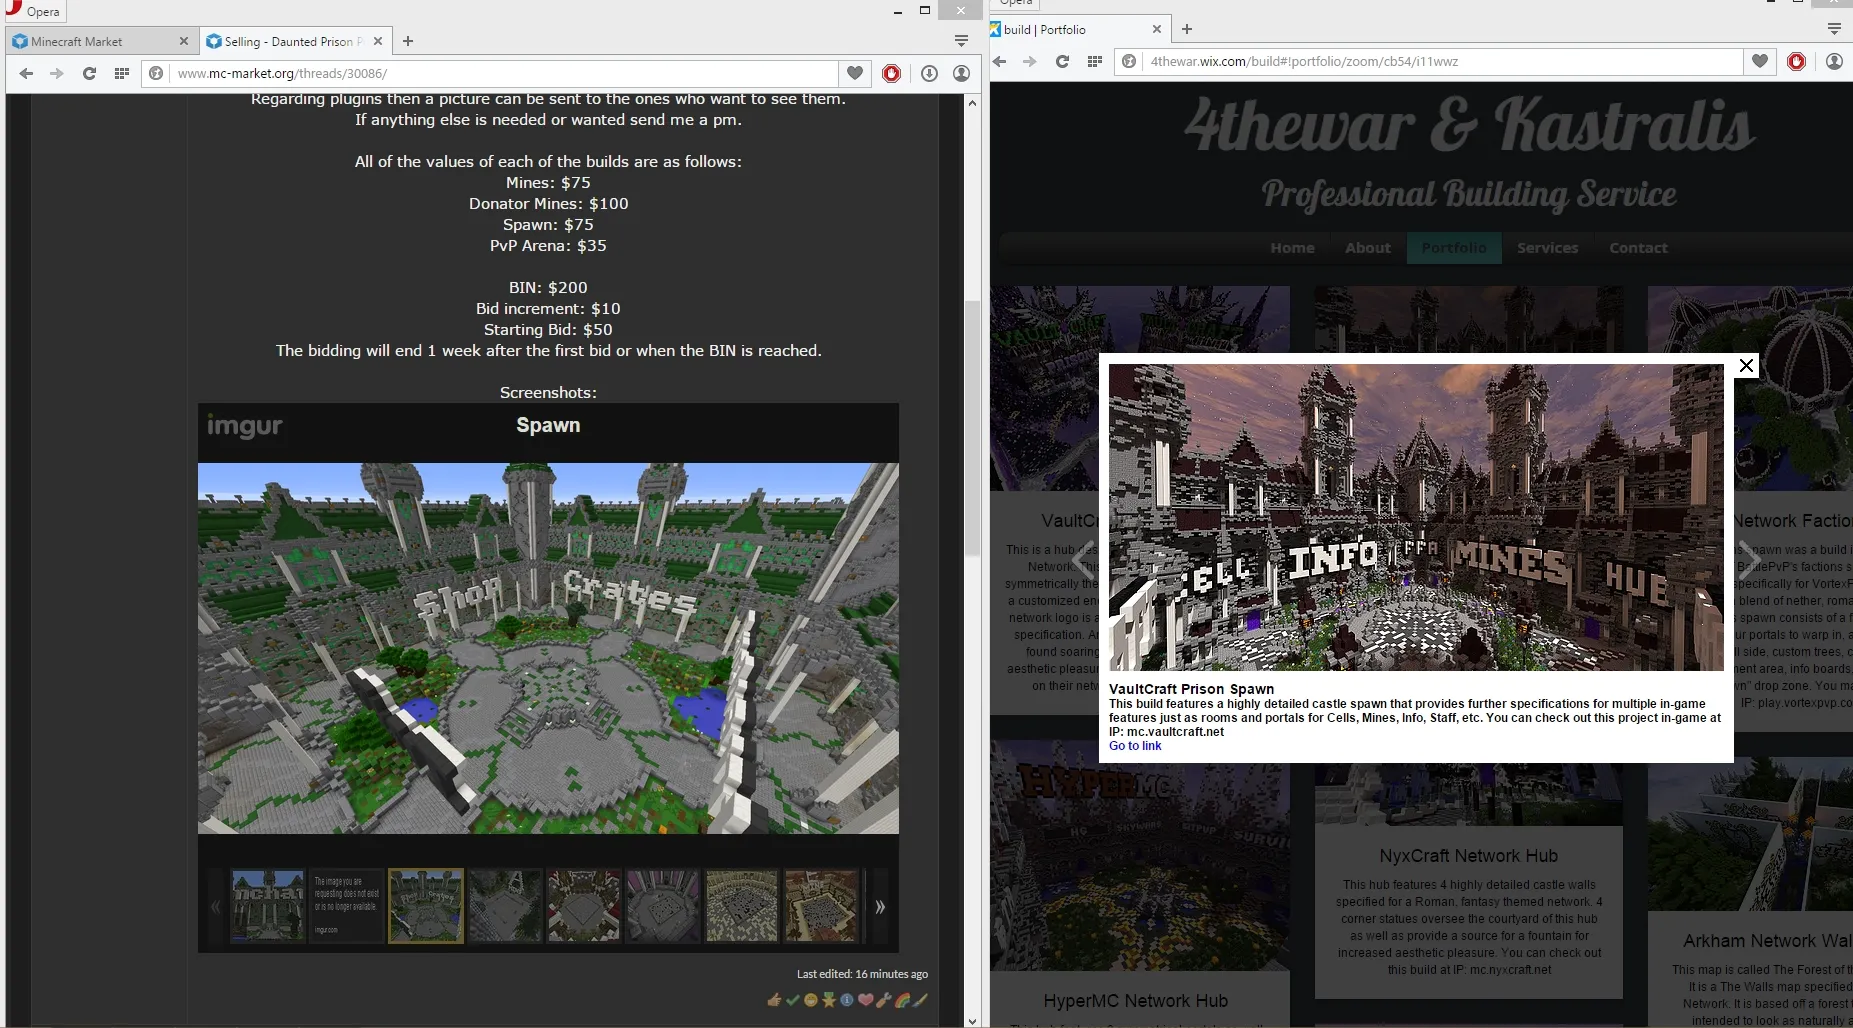Click the mc-market vertical scrollbar thumb

tap(972, 428)
